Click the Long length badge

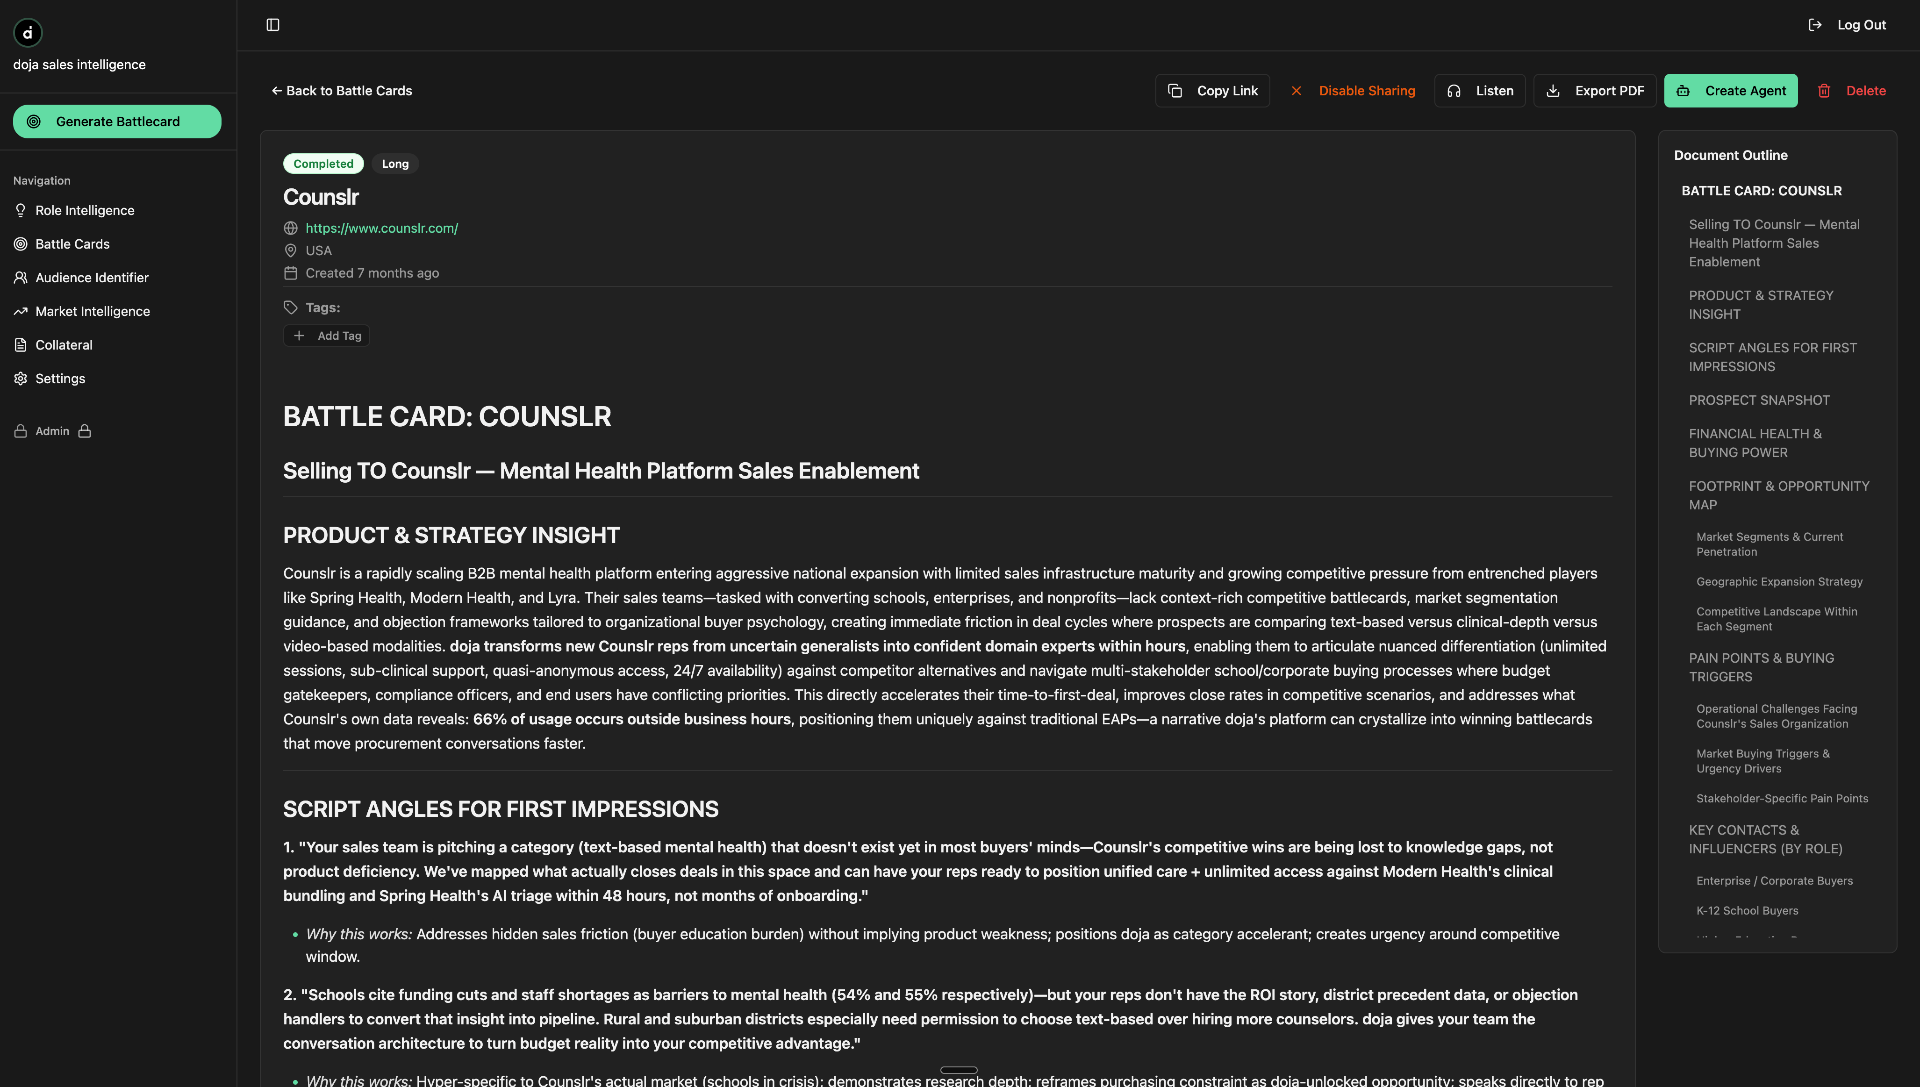point(395,164)
